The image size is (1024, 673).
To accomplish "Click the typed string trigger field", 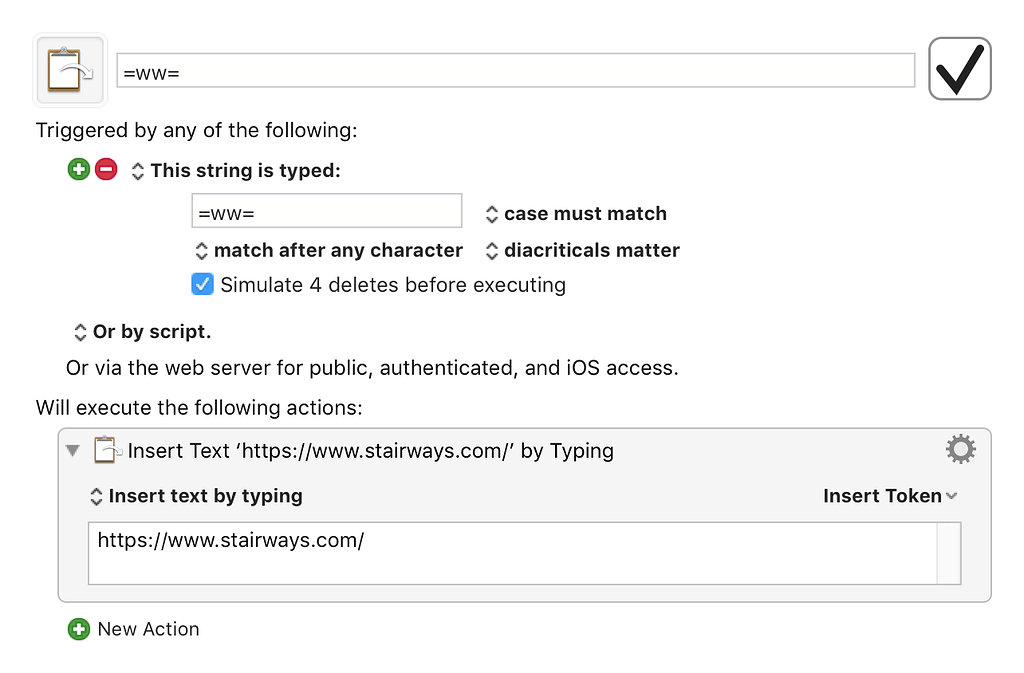I will [326, 212].
